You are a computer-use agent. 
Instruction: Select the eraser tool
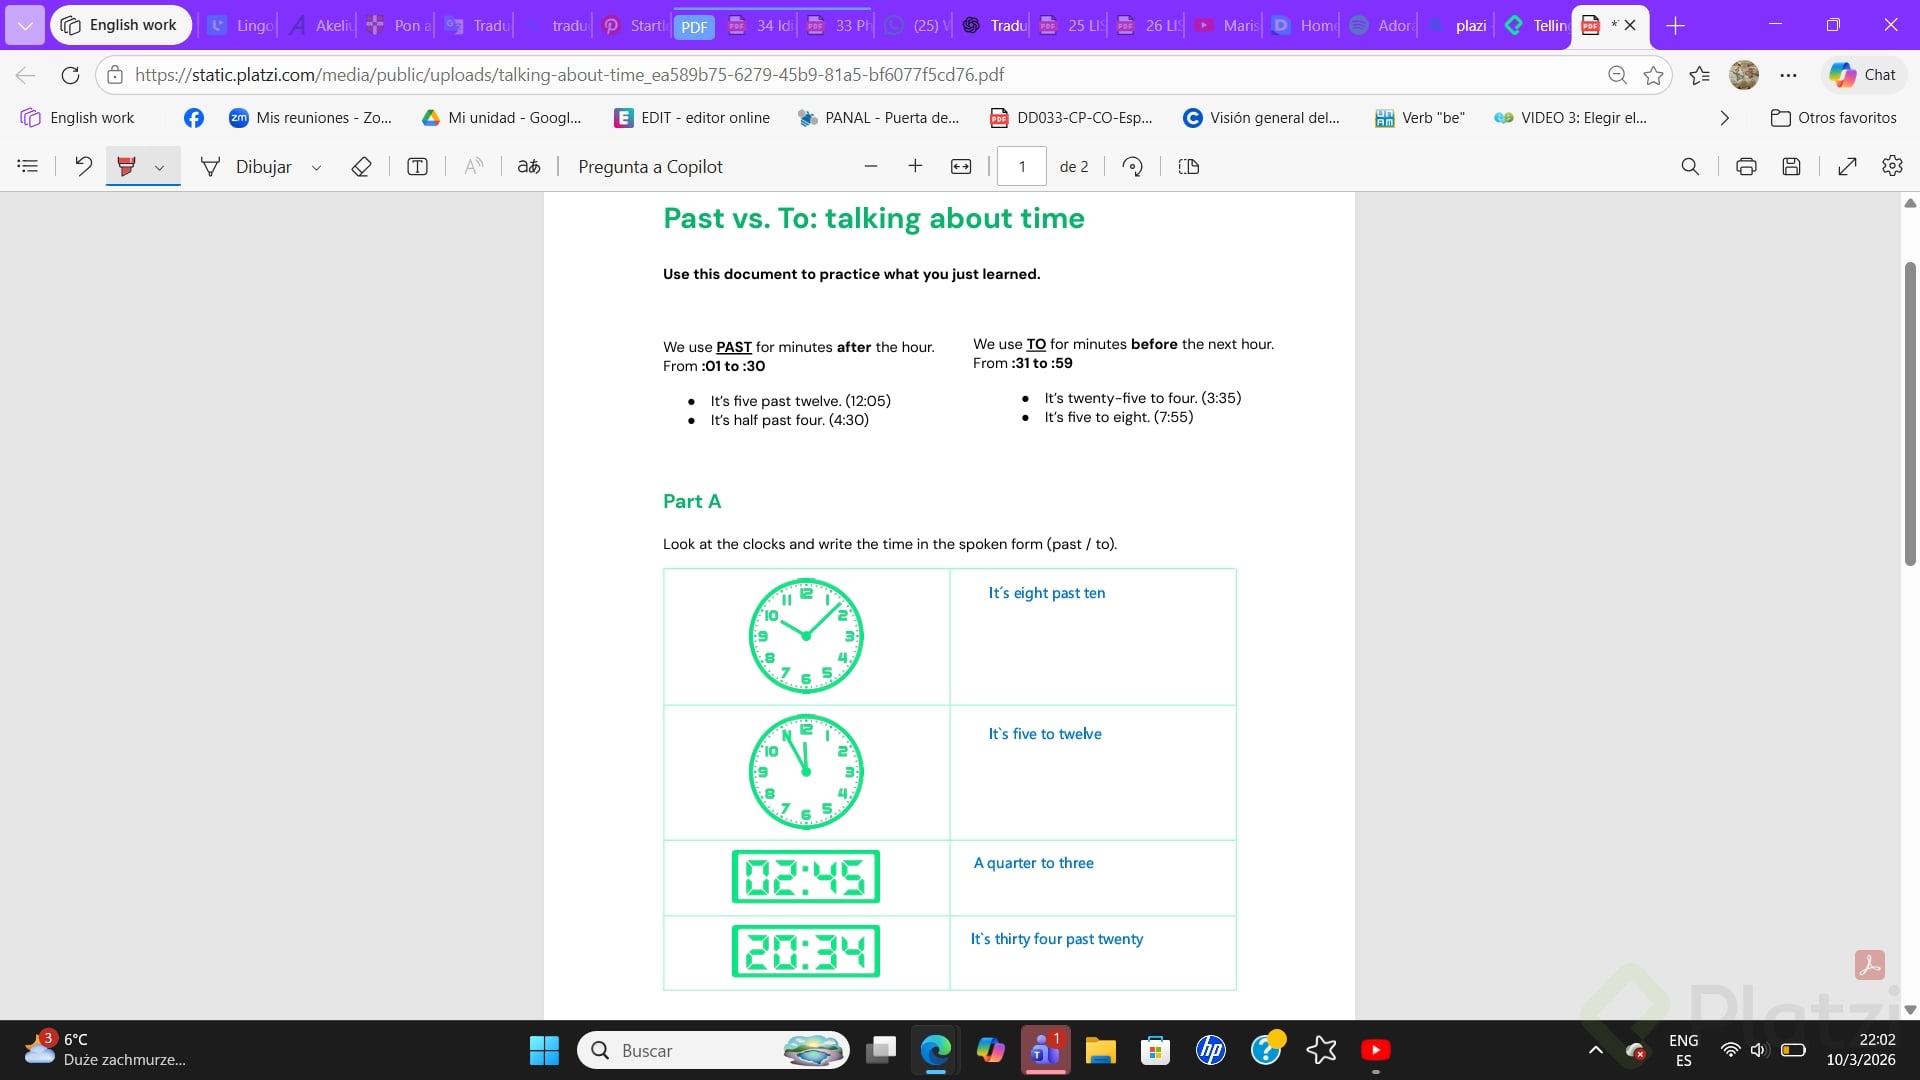coord(361,167)
